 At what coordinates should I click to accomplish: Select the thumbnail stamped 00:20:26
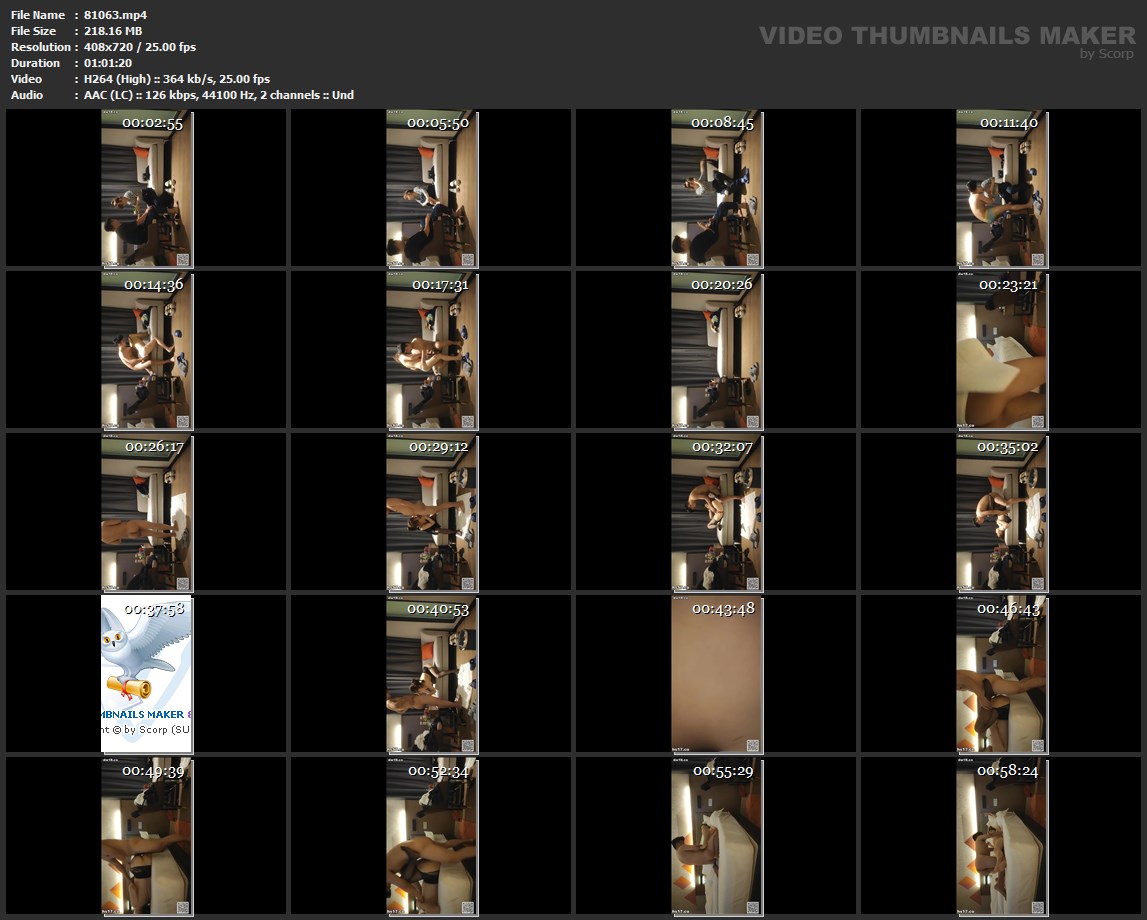pos(717,350)
